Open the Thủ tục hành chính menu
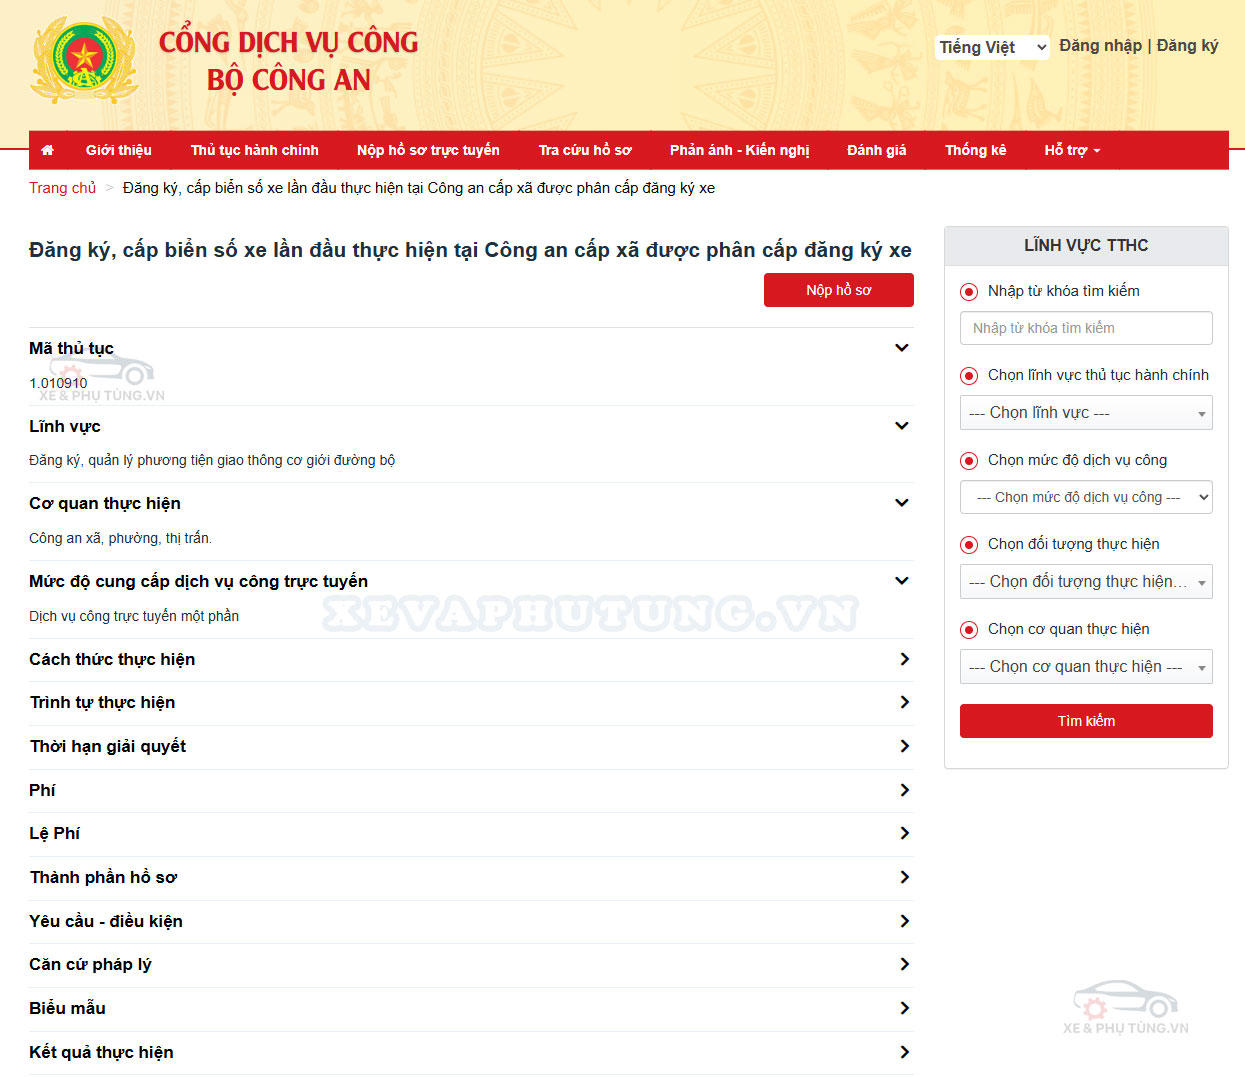 [255, 150]
